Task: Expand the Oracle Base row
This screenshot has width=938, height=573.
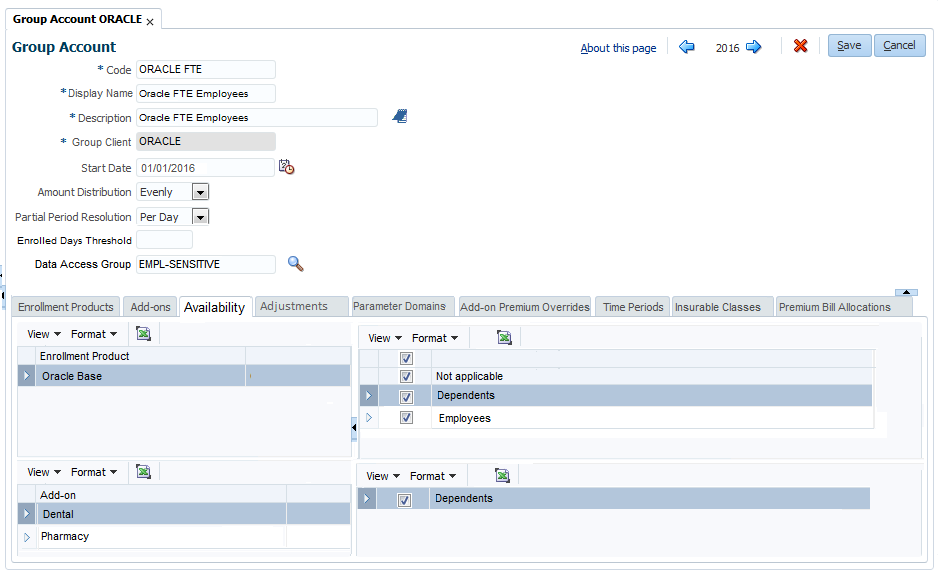Action: (26, 376)
